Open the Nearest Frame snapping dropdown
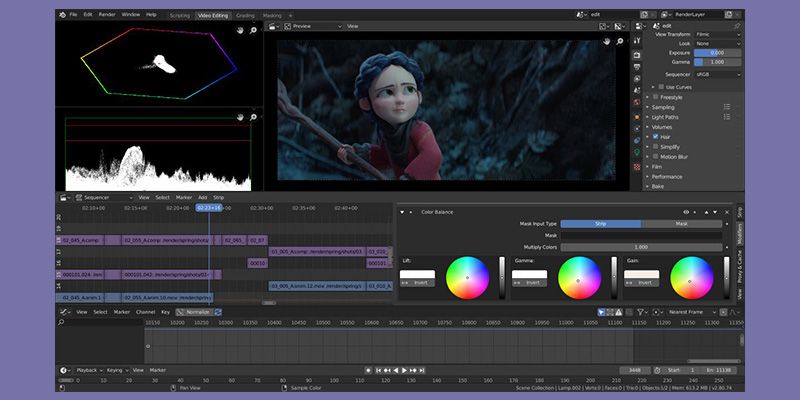 tap(688, 312)
